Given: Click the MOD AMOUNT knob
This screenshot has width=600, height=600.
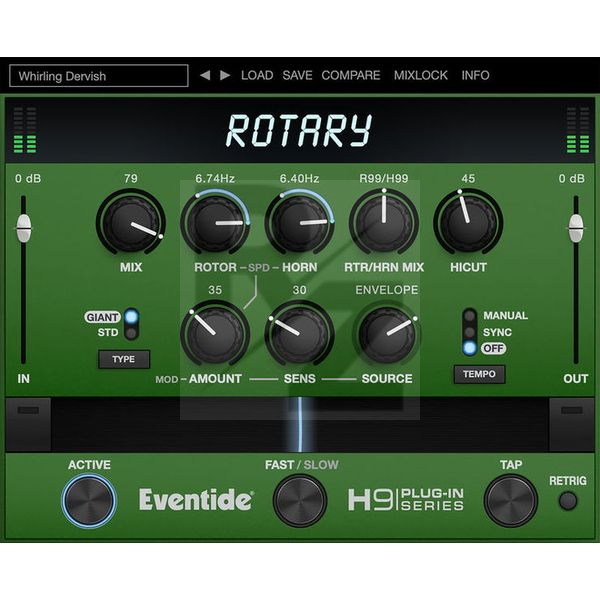Looking at the screenshot, I should [x=215, y=334].
